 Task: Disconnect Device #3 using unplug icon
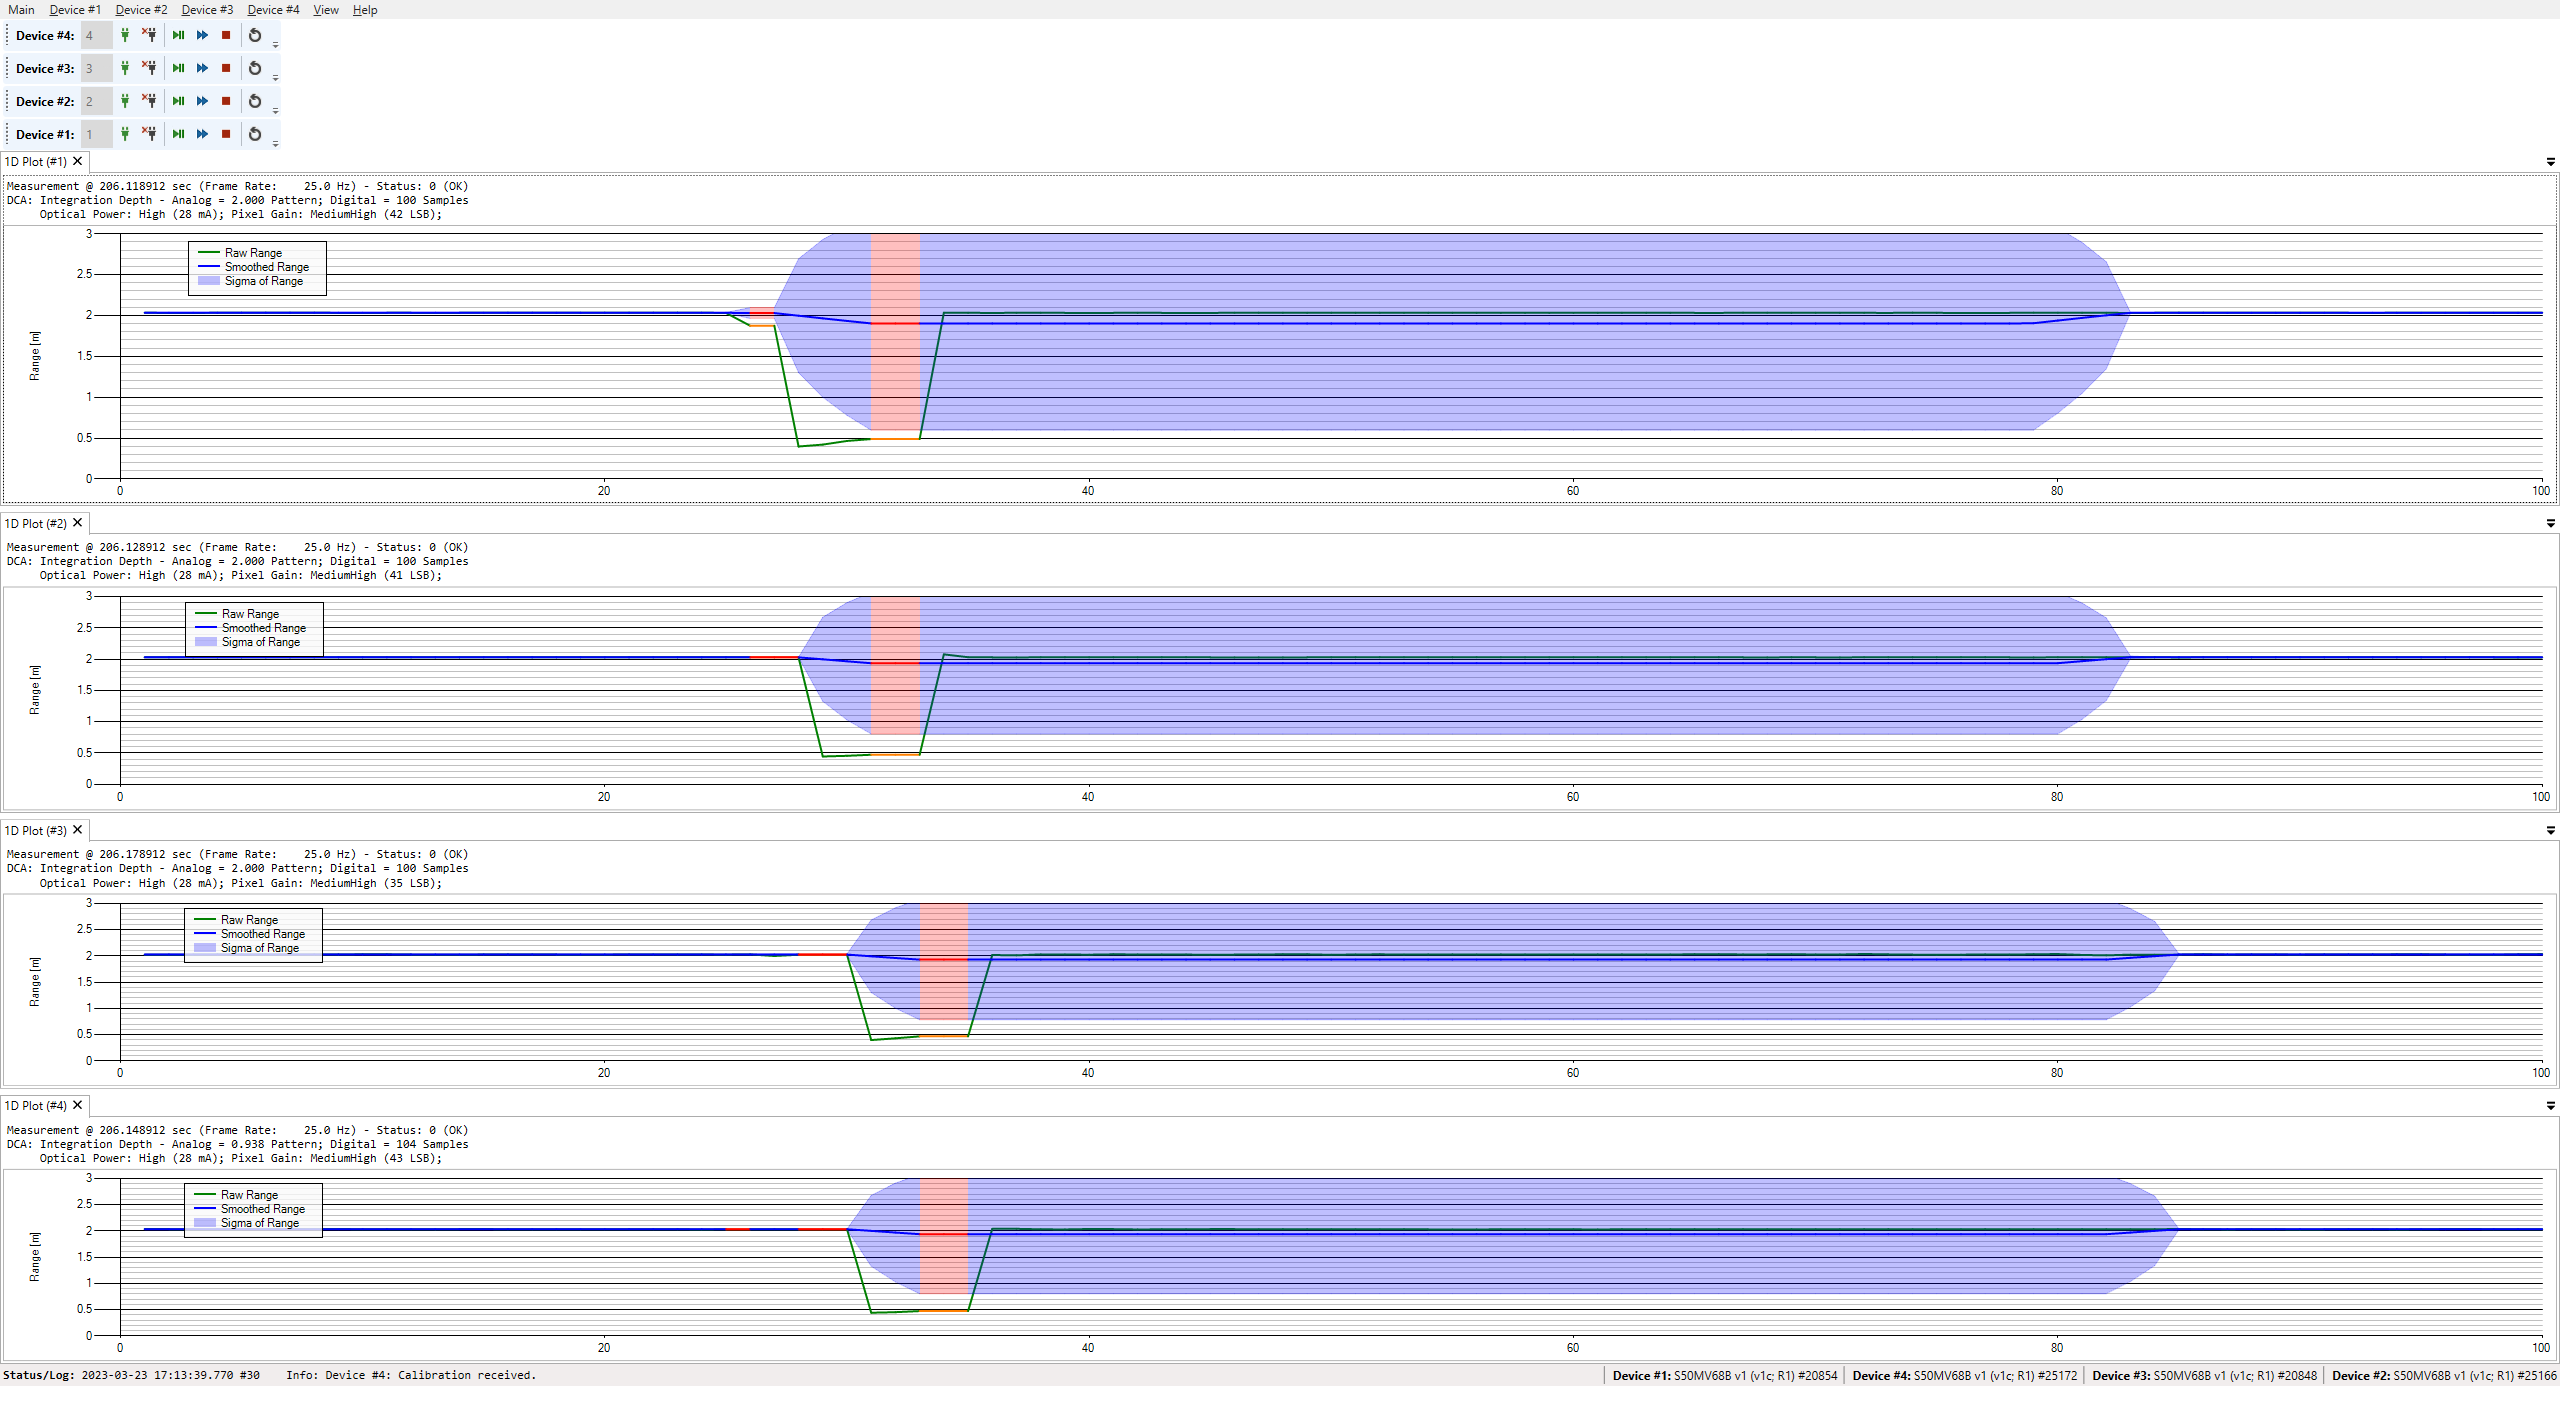tap(149, 68)
